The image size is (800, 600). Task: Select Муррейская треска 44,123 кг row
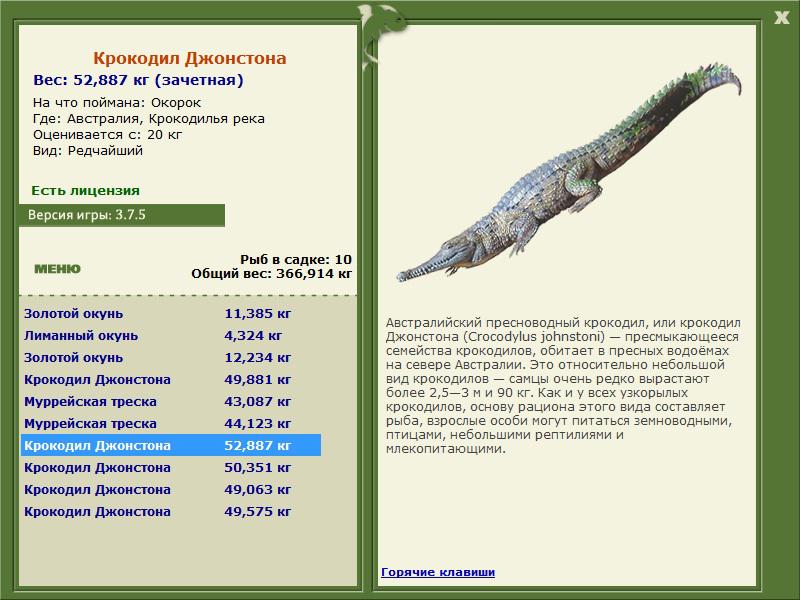(171, 423)
